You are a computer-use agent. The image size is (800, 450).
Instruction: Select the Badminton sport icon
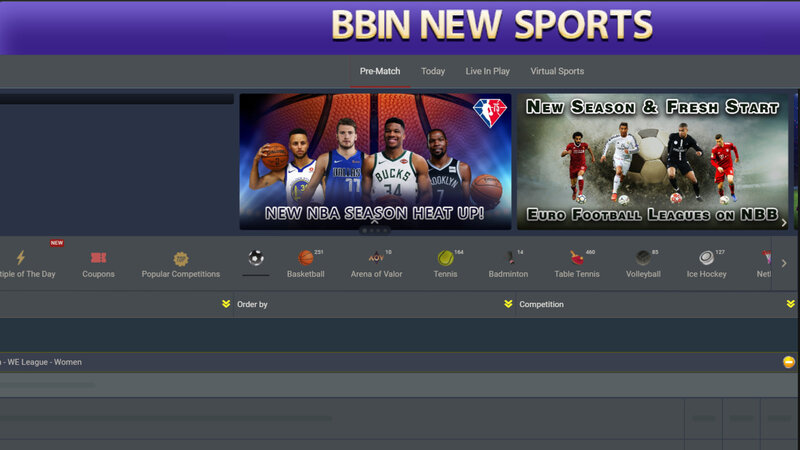click(x=508, y=258)
